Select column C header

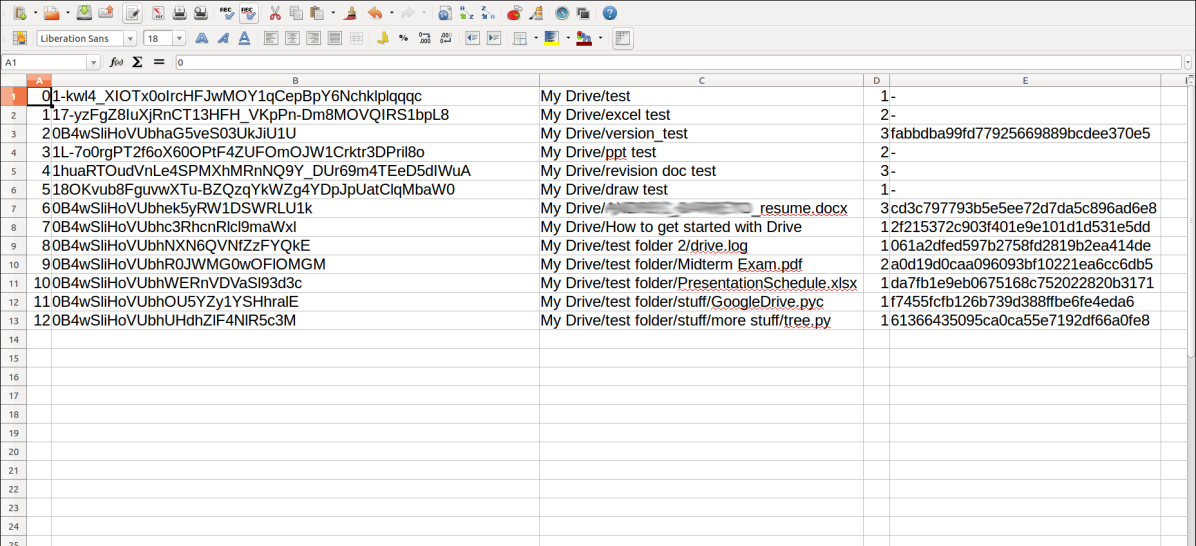click(701, 80)
